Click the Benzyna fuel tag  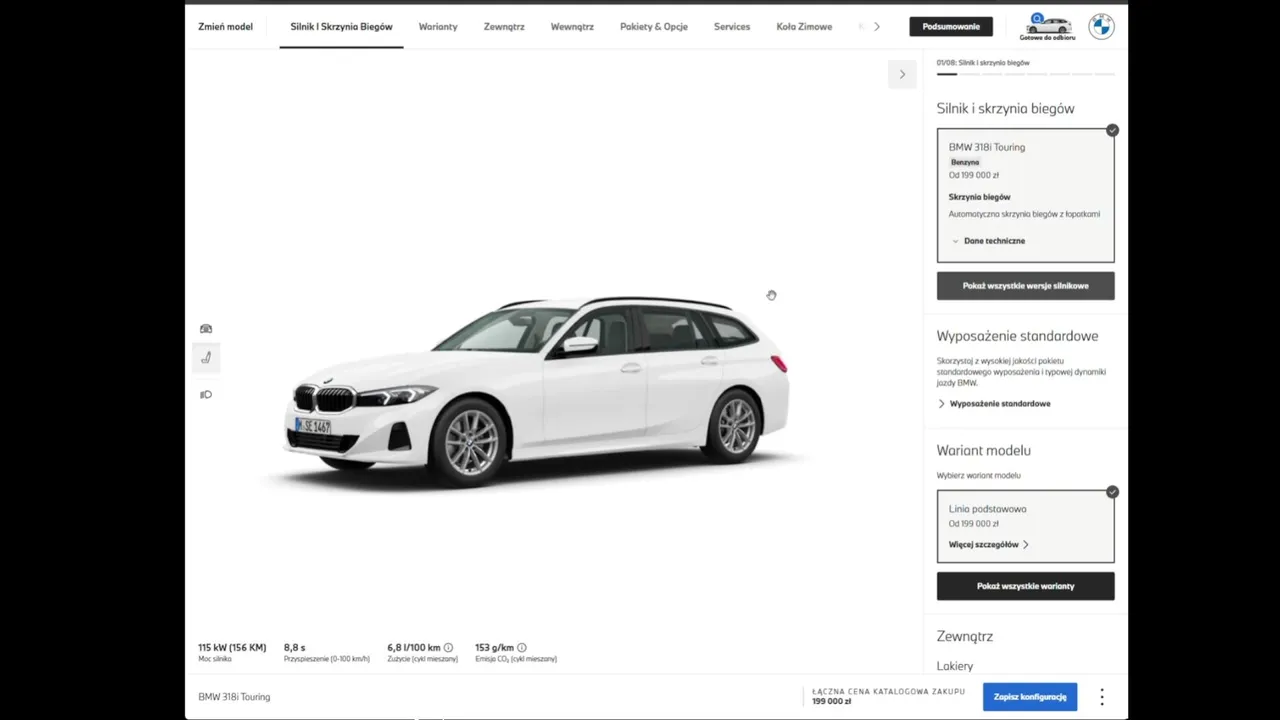(x=965, y=162)
